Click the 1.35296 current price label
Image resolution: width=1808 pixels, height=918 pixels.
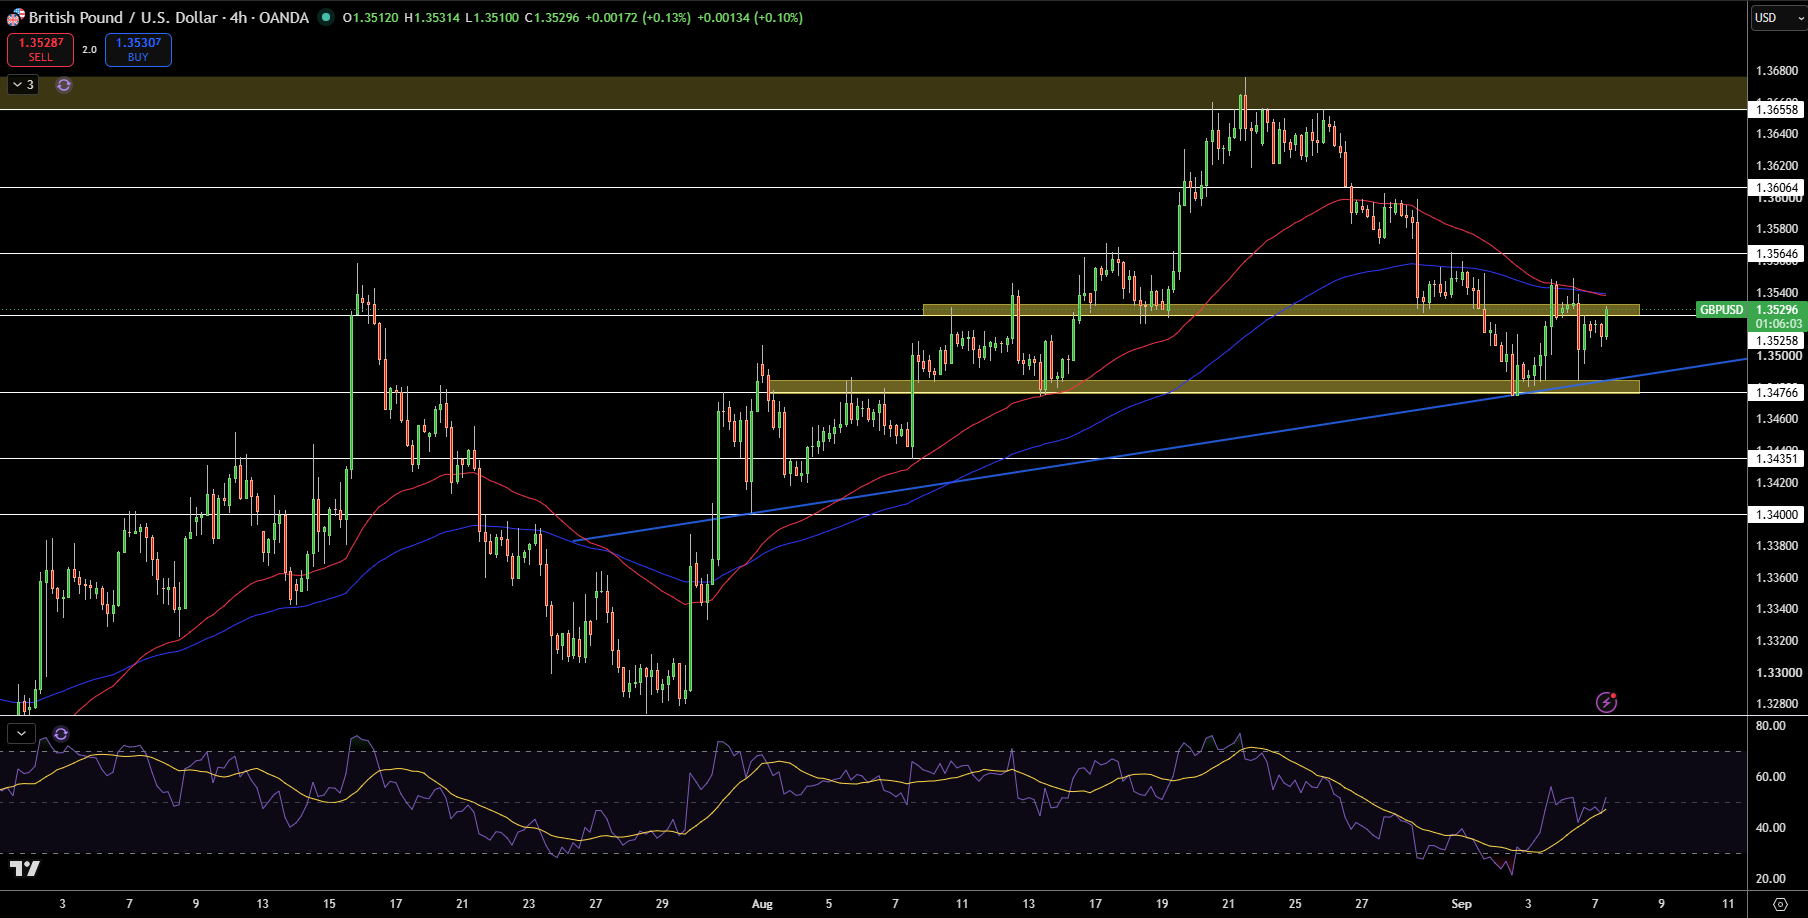1777,310
